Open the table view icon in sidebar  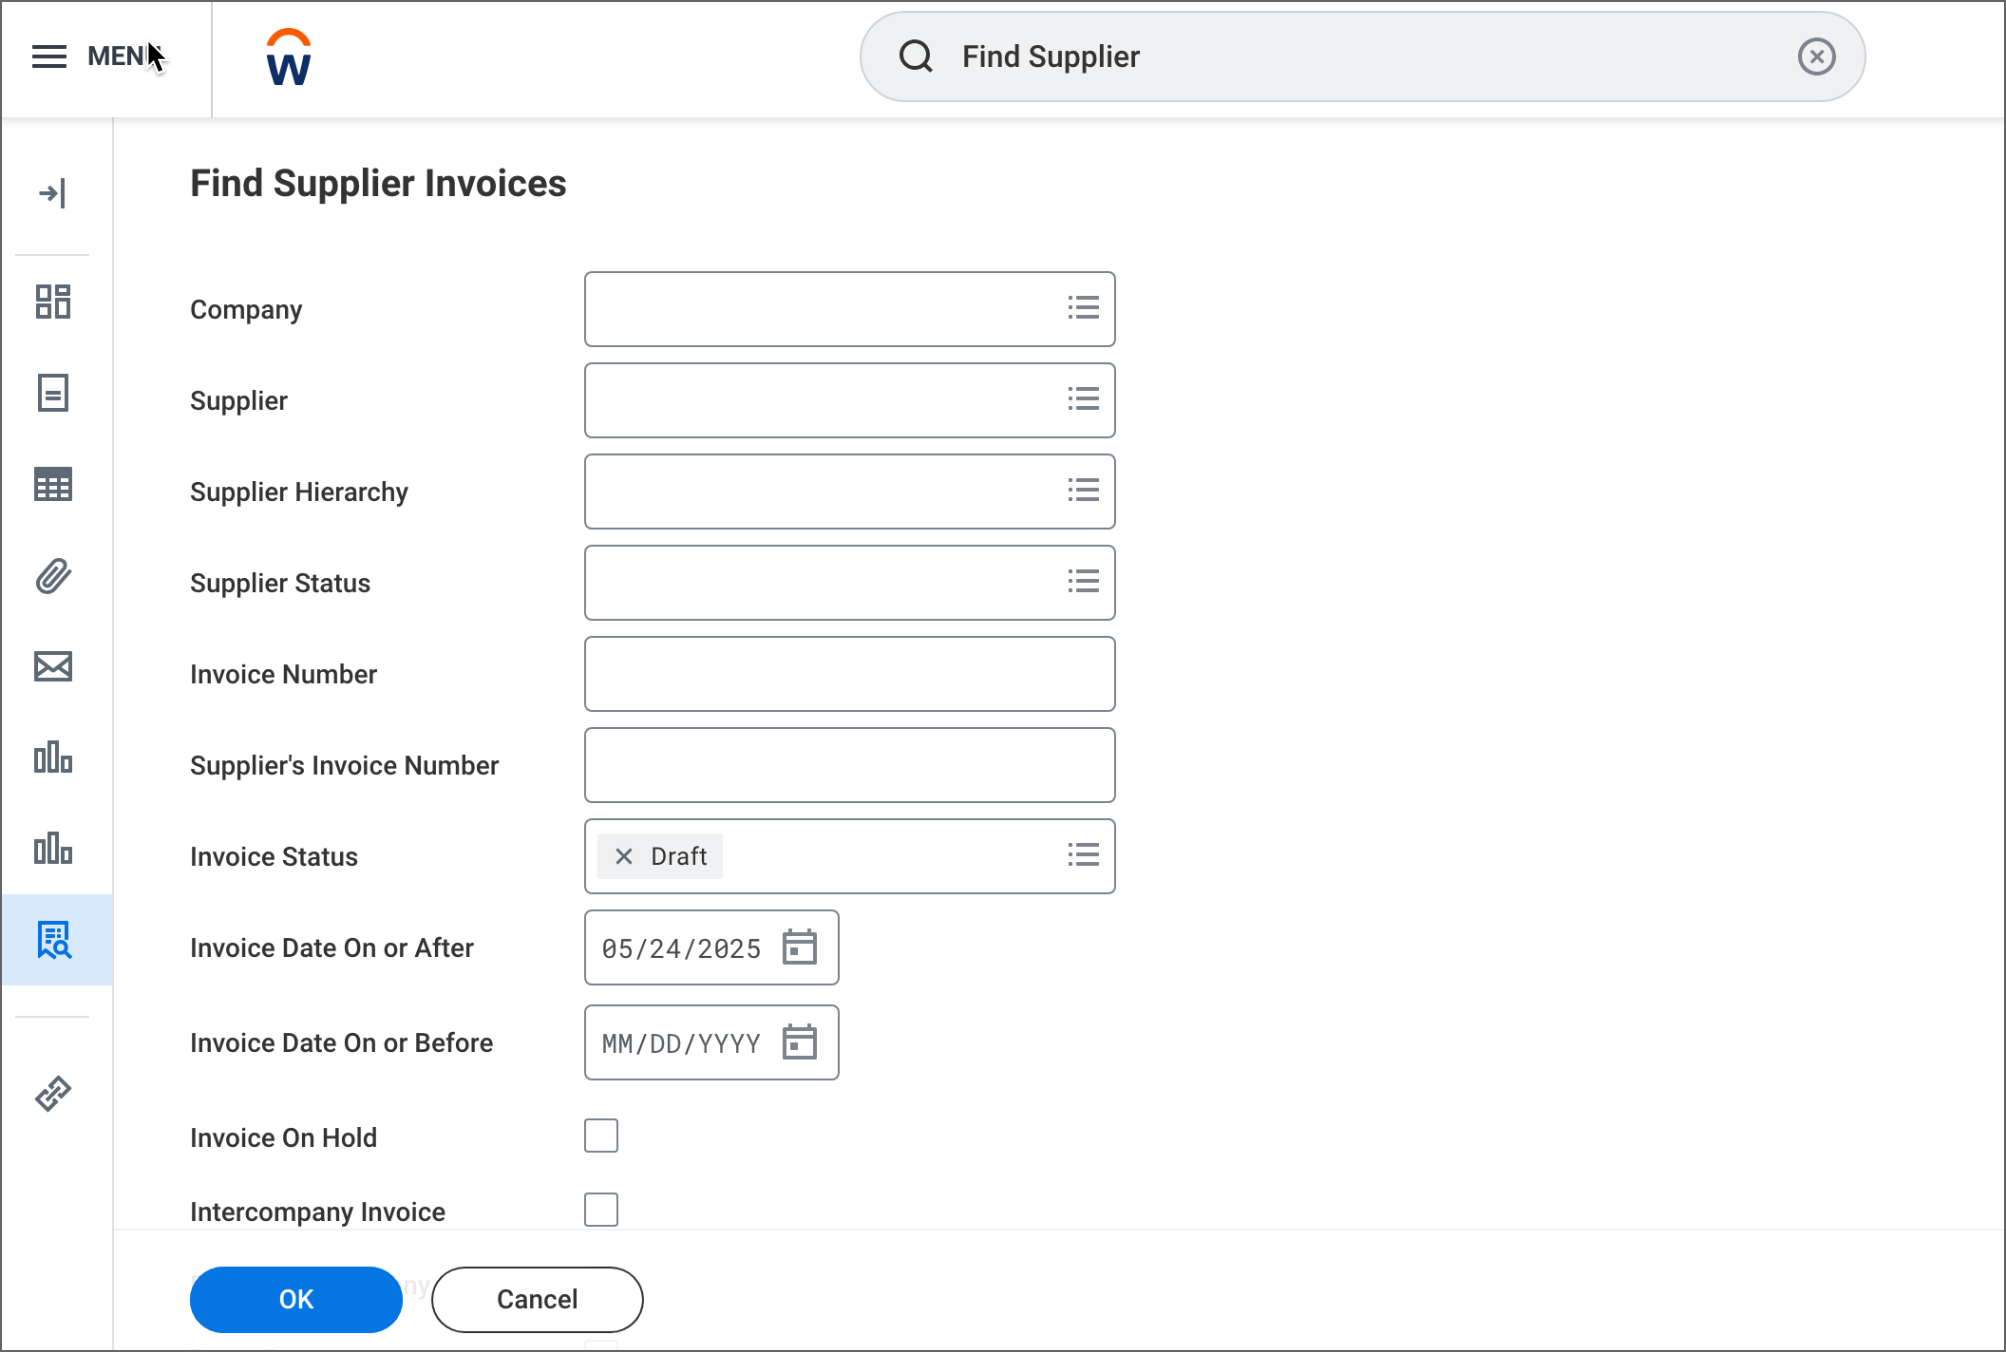click(54, 484)
